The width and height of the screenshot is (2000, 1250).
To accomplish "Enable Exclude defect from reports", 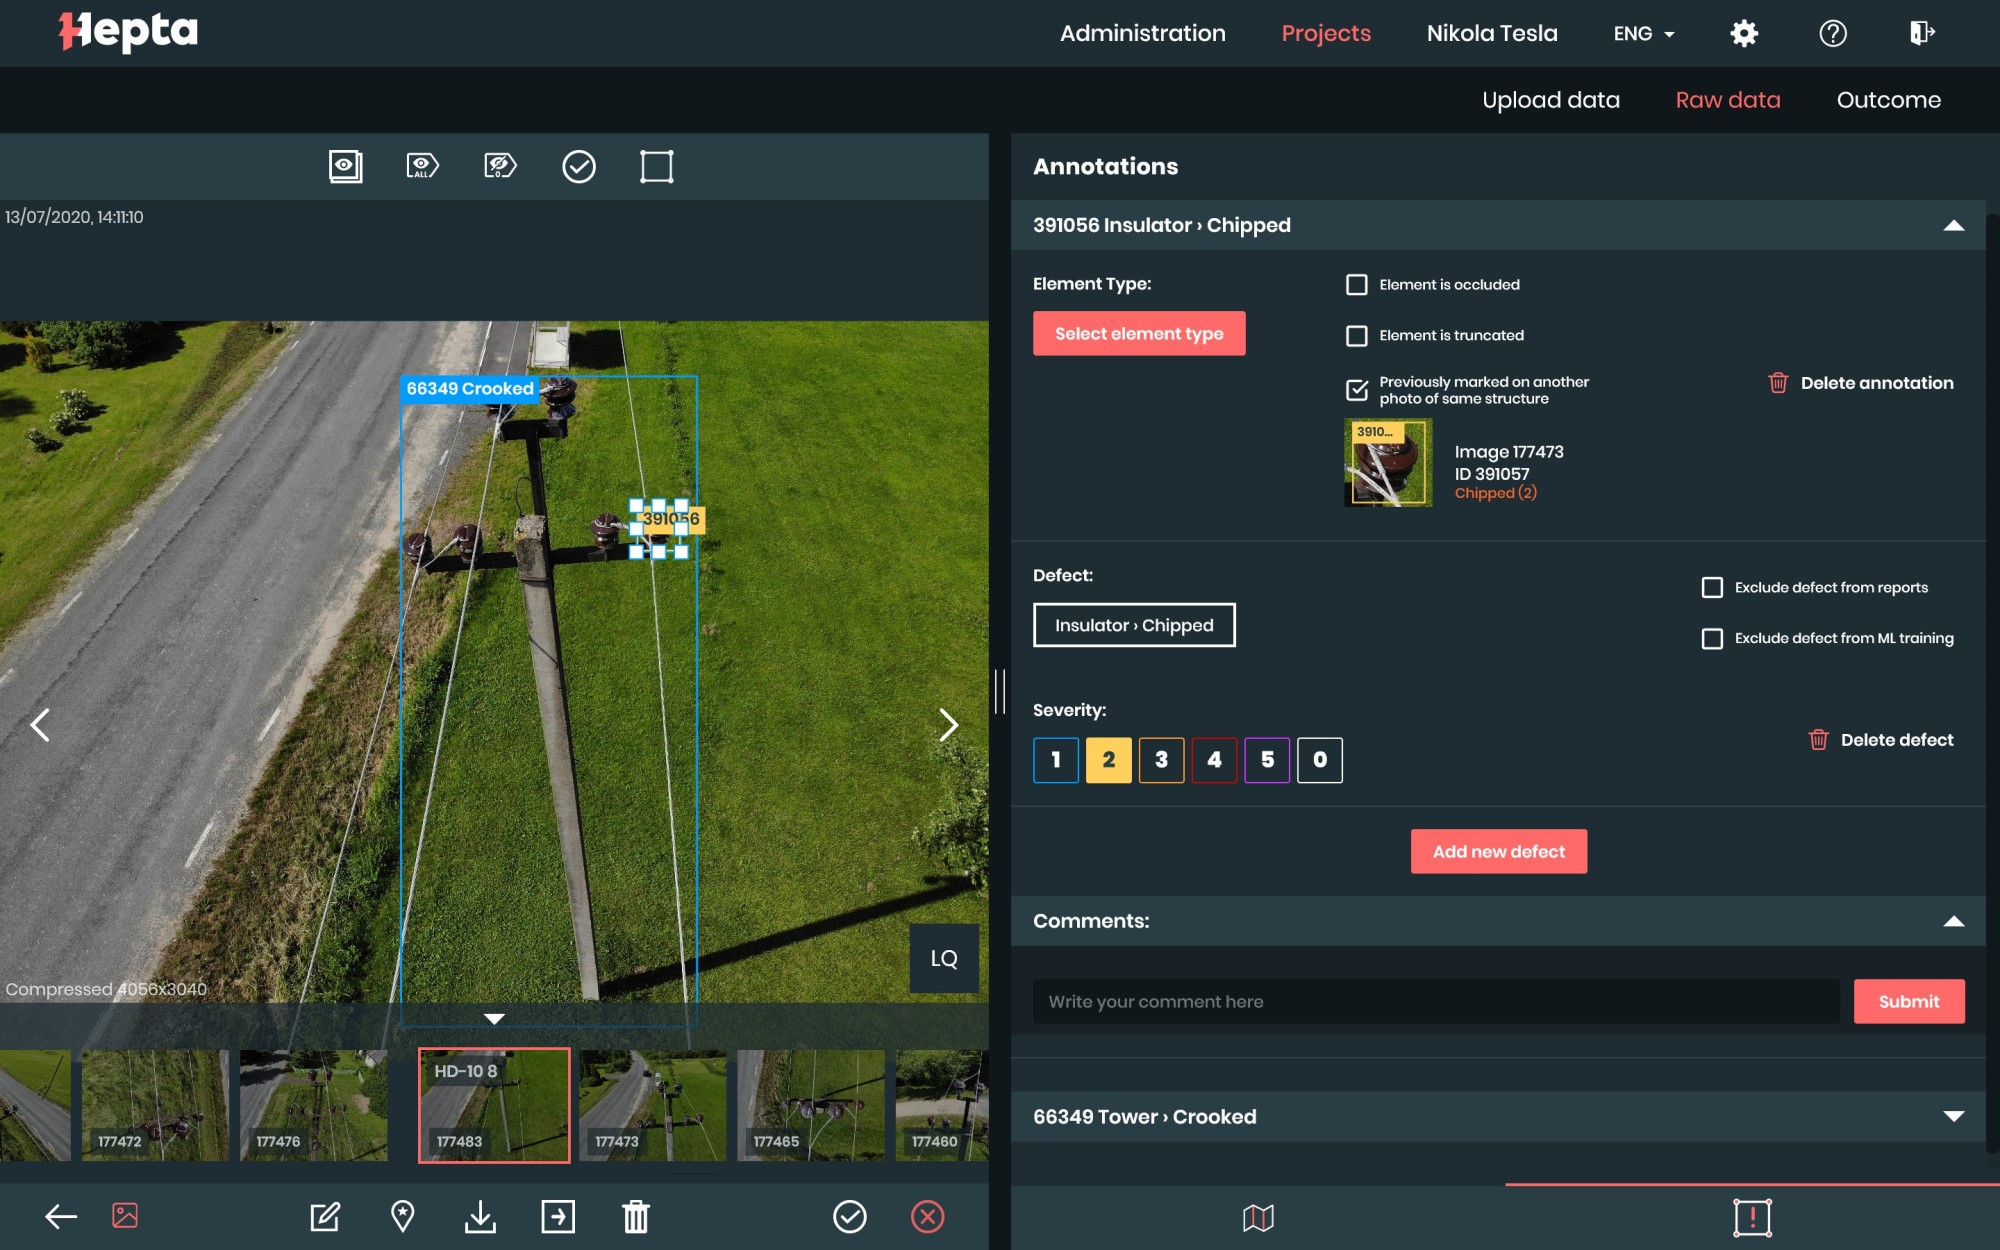I will 1712,586.
